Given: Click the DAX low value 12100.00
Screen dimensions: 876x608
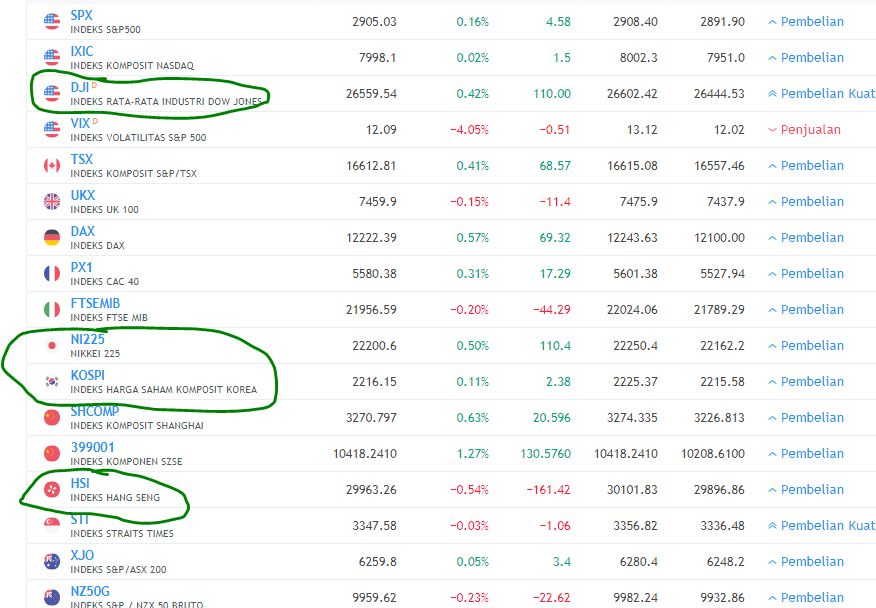Looking at the screenshot, I should (x=720, y=238).
